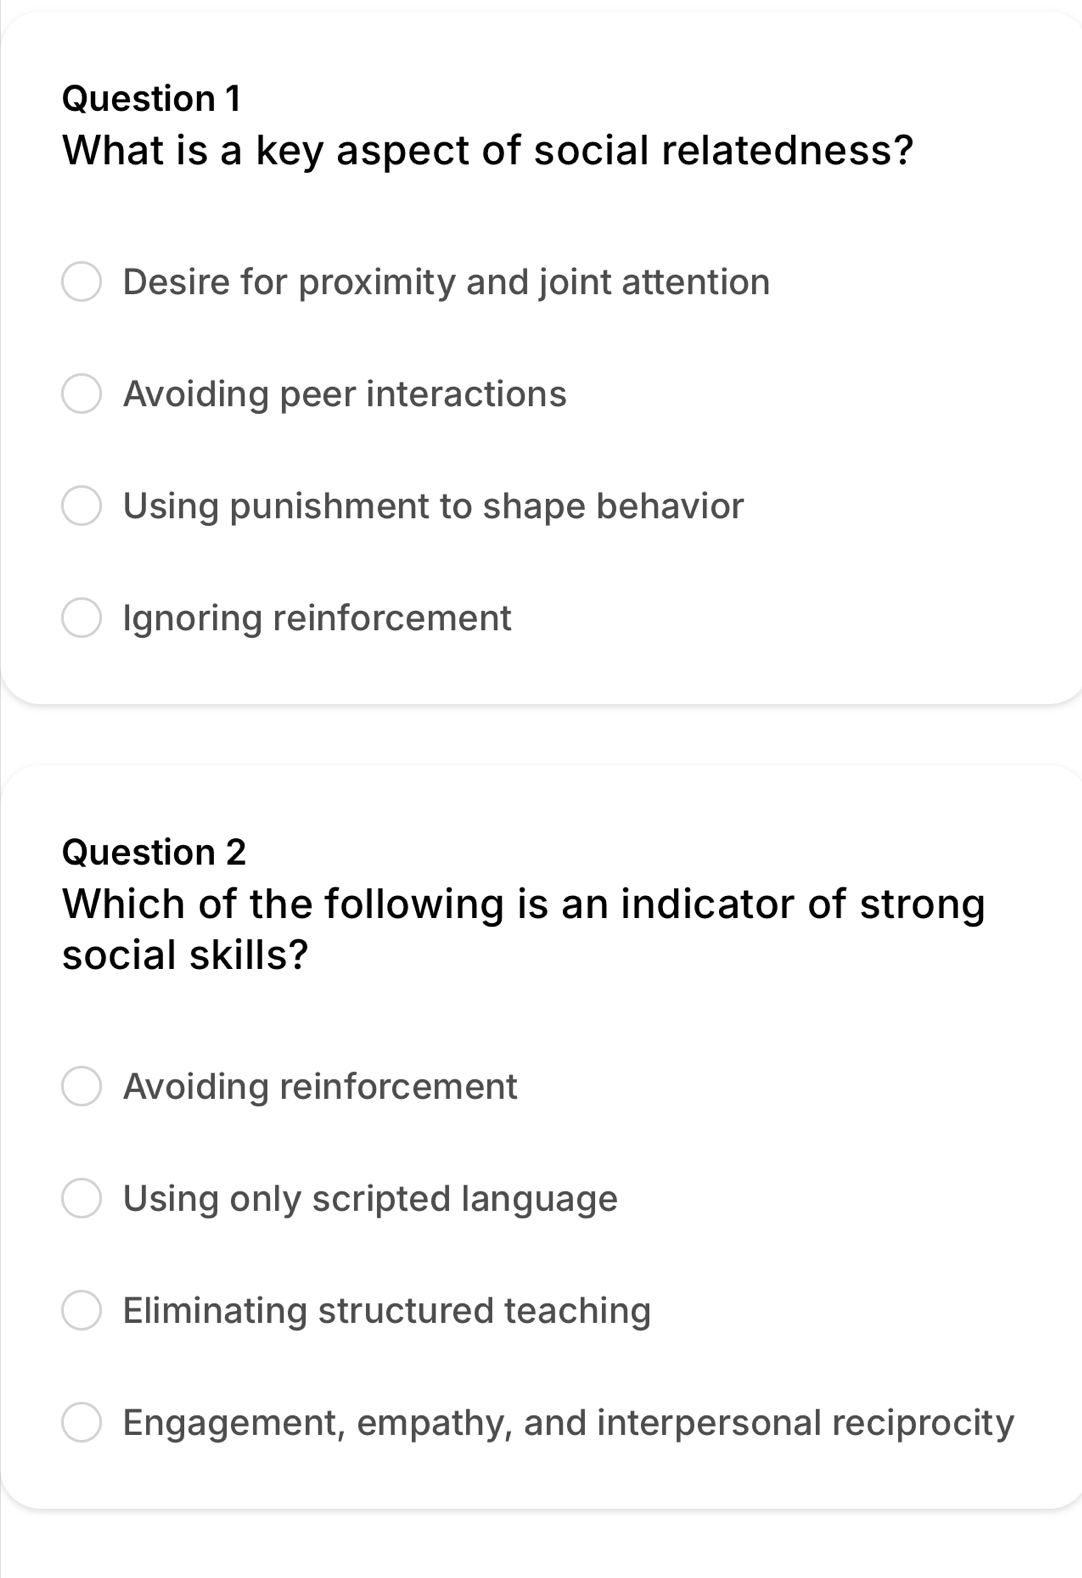Mark the 'Using punishment to shape behavior' radio button
This screenshot has width=1082, height=1578.
pos(82,506)
